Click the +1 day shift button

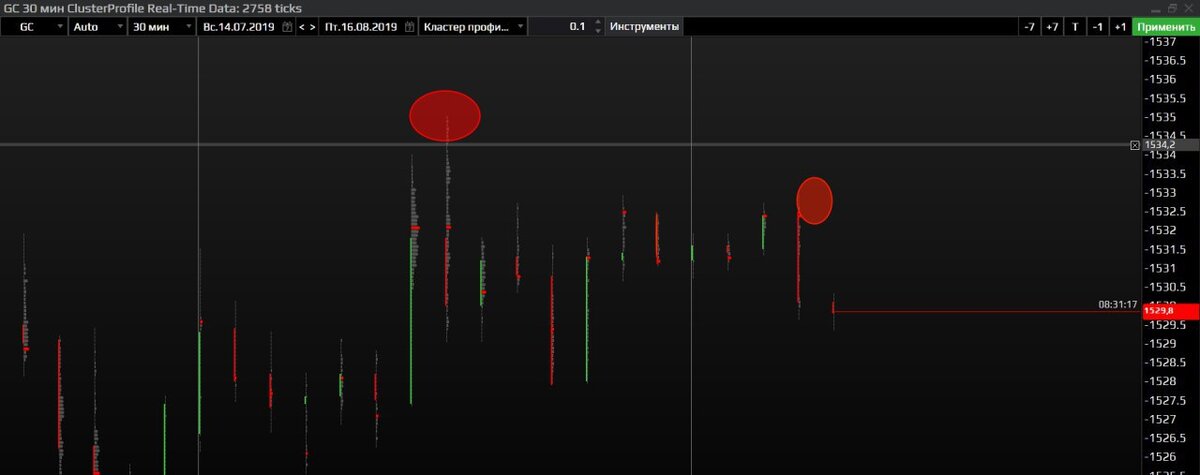[1120, 27]
